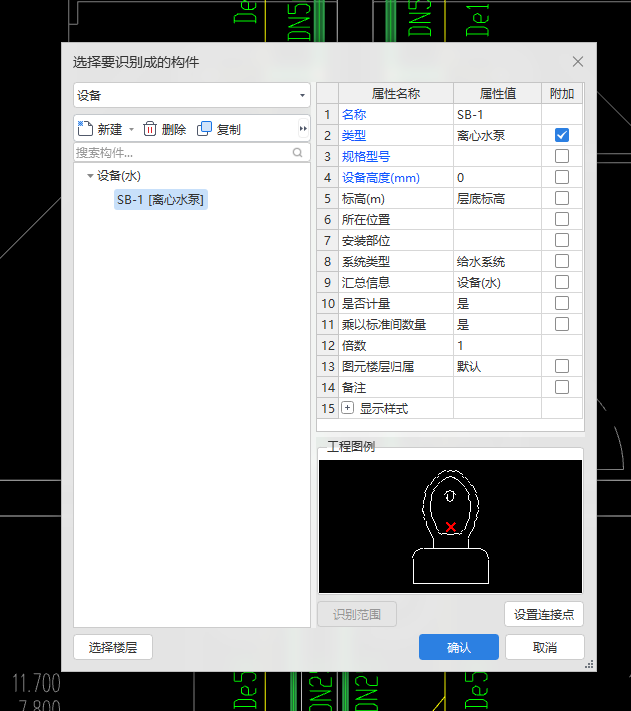Select SB-1 [离心水泵] in the tree
Viewport: 631px width, 711px height.
tap(160, 200)
